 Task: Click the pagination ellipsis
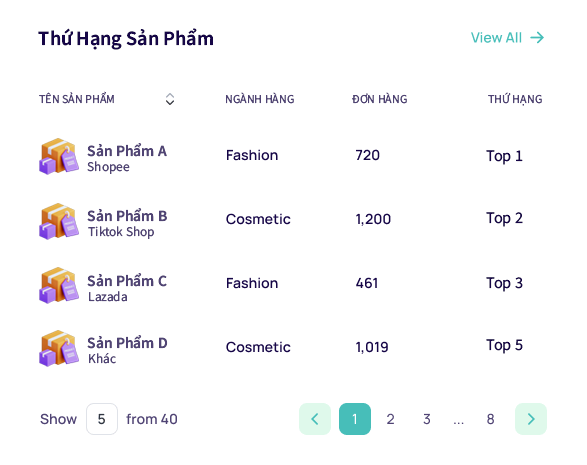[459, 421]
